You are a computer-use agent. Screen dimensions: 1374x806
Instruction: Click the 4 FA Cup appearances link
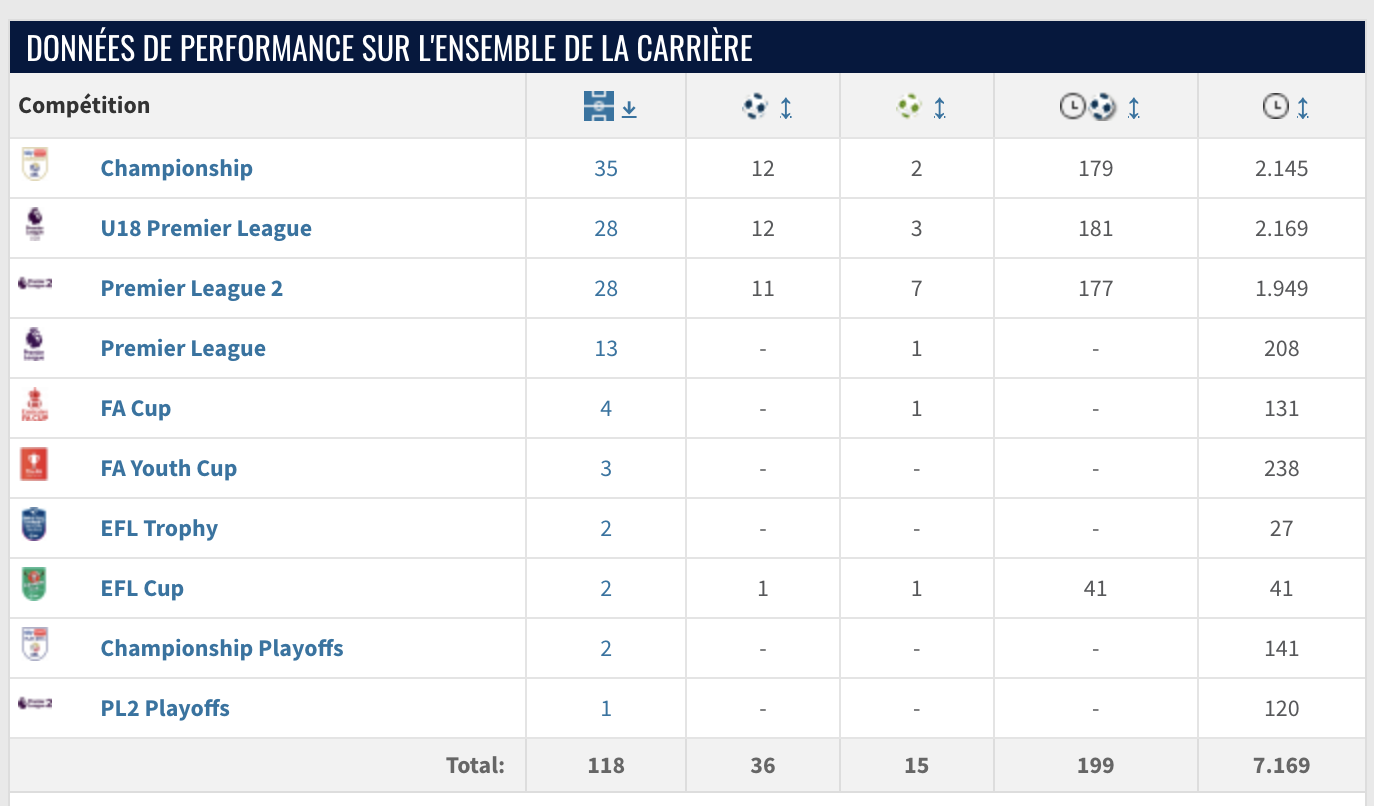(x=606, y=408)
